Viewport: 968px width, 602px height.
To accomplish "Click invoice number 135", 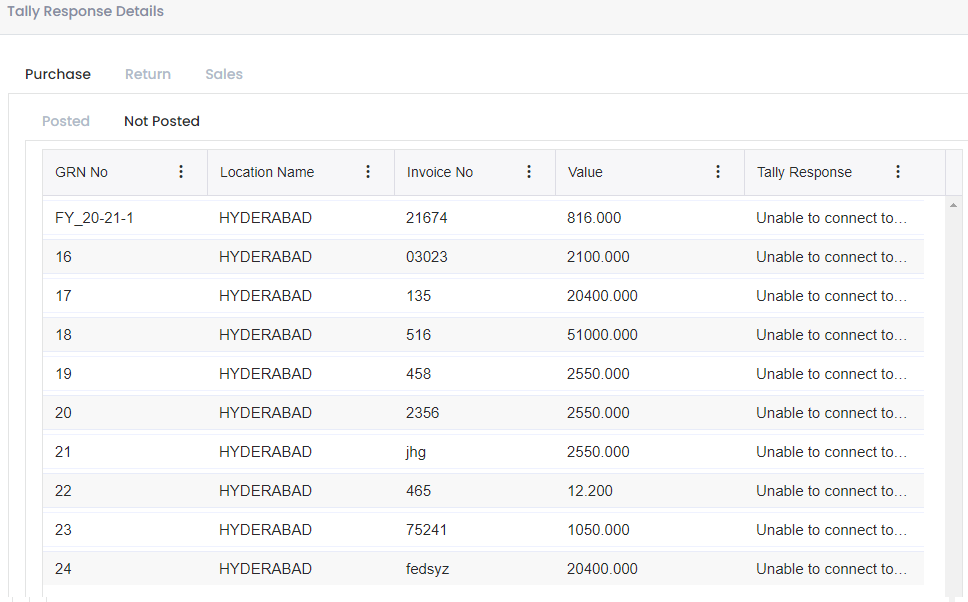I will tap(419, 296).
